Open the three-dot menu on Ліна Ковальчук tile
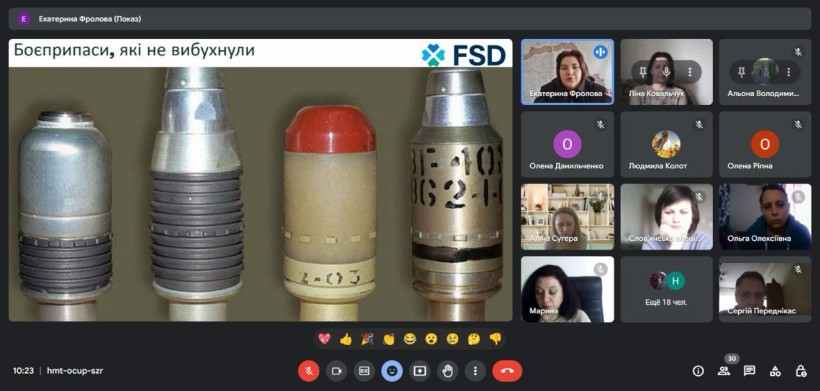The height and width of the screenshot is (391, 820). coord(690,72)
